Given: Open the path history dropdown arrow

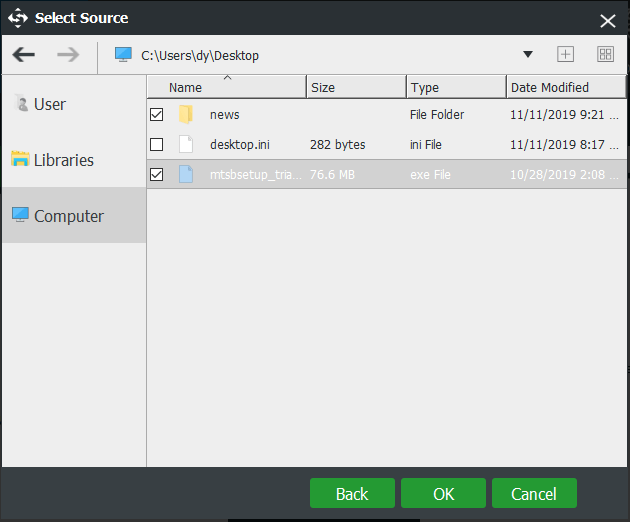Looking at the screenshot, I should [x=528, y=54].
